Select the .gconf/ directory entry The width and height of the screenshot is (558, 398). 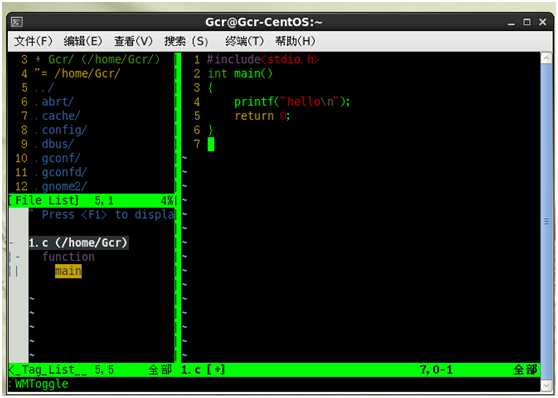point(57,158)
